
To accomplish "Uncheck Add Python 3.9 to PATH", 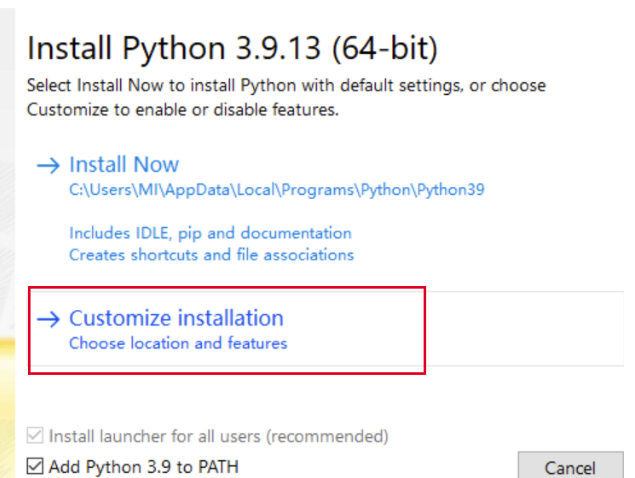I will (x=35, y=466).
